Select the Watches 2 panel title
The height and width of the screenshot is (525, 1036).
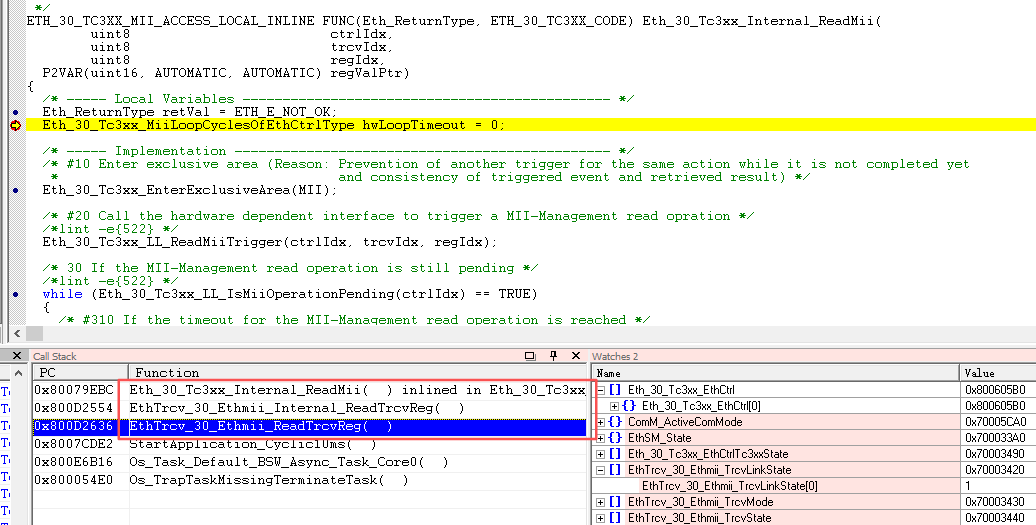coord(615,357)
